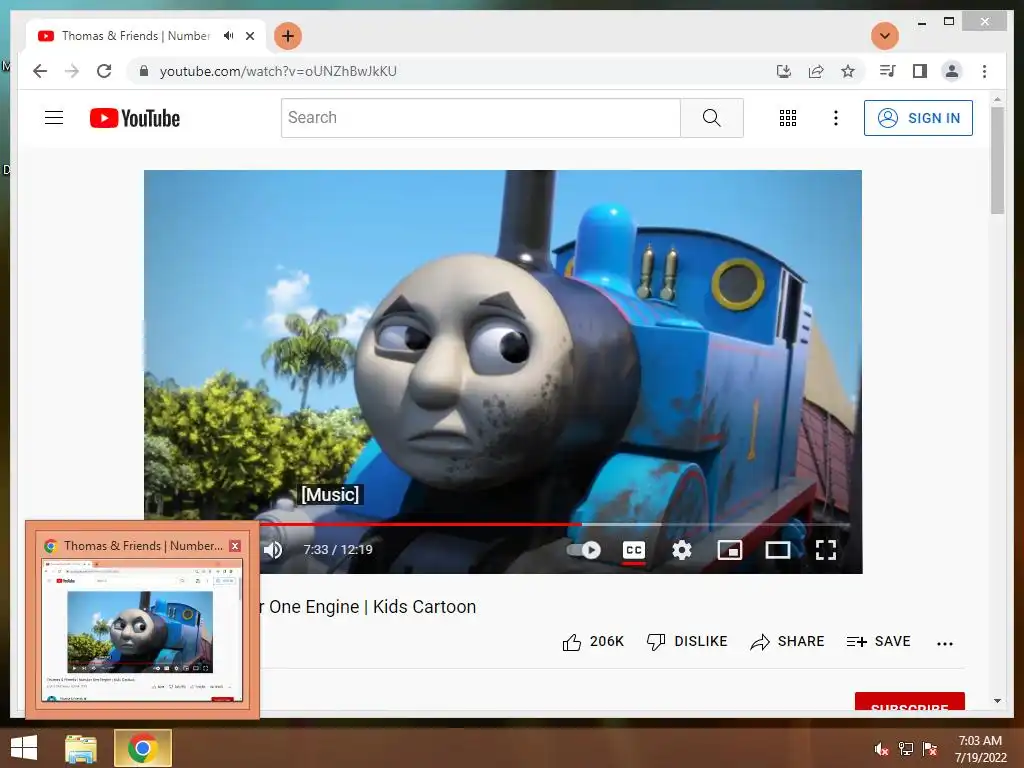Screen dimensions: 1024x768
Task: Activate miniplayer mode
Action: click(x=729, y=550)
